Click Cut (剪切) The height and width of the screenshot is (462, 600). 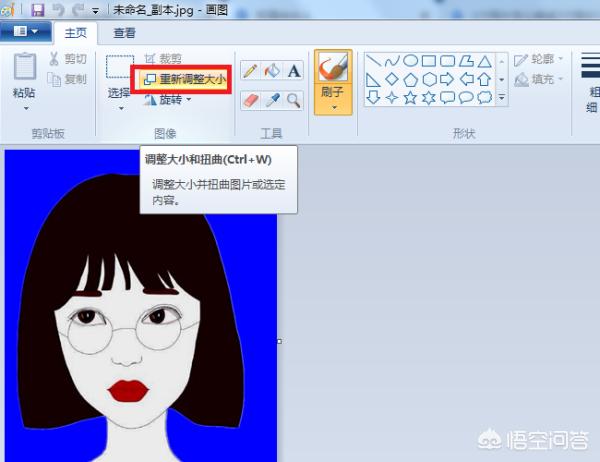coord(68,59)
